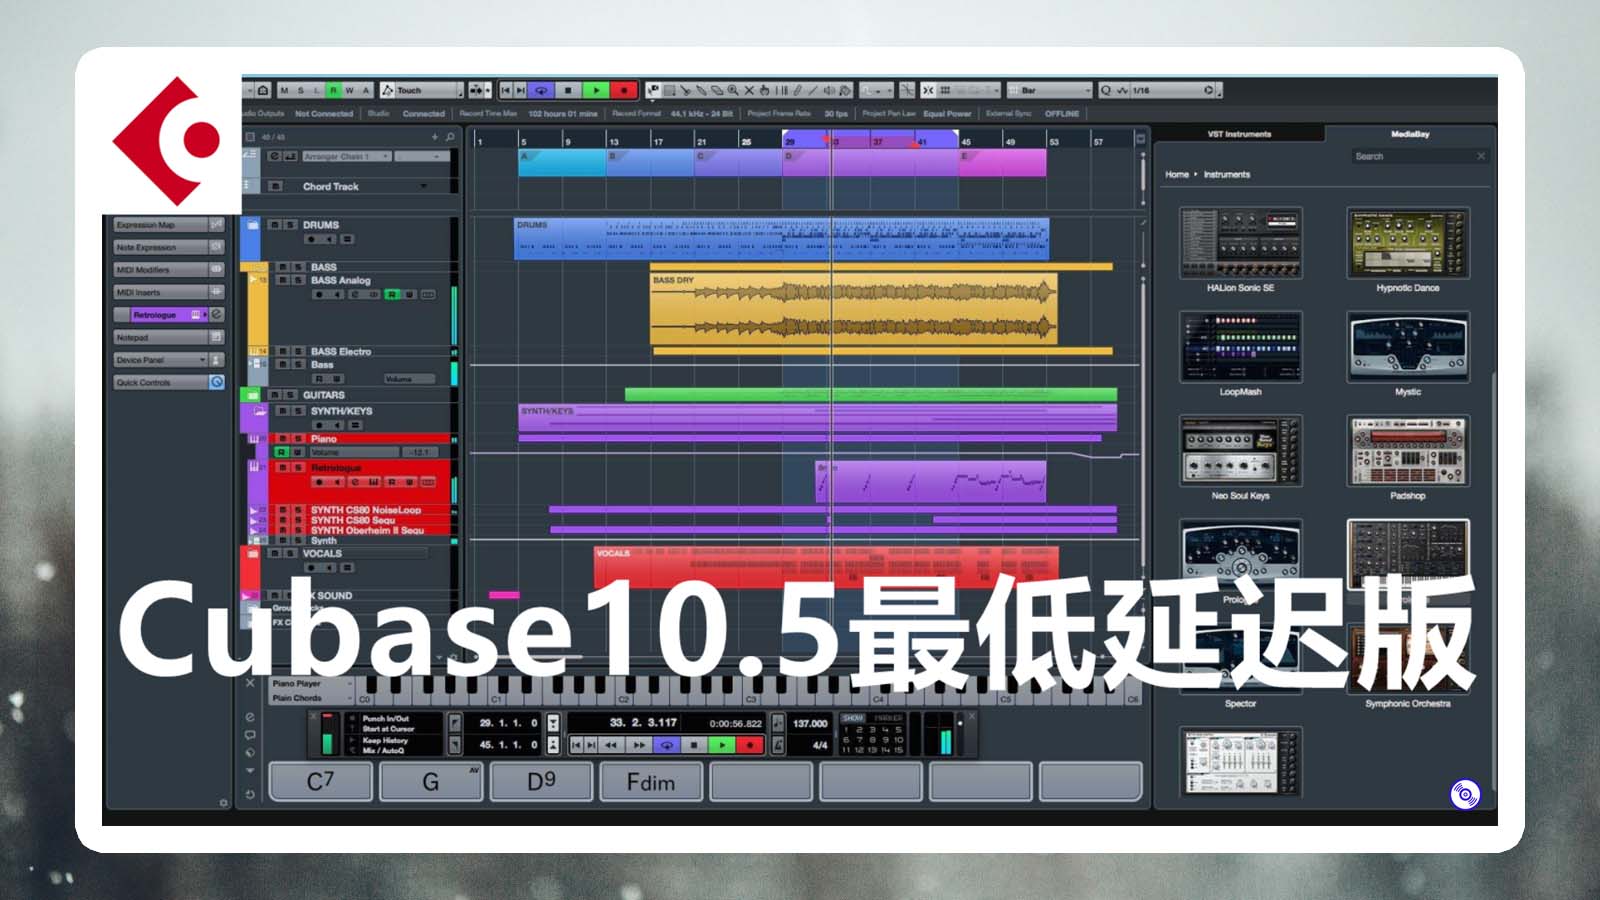This screenshot has width=1600, height=900.
Task: Select the Draw pencil tool
Action: (x=796, y=90)
